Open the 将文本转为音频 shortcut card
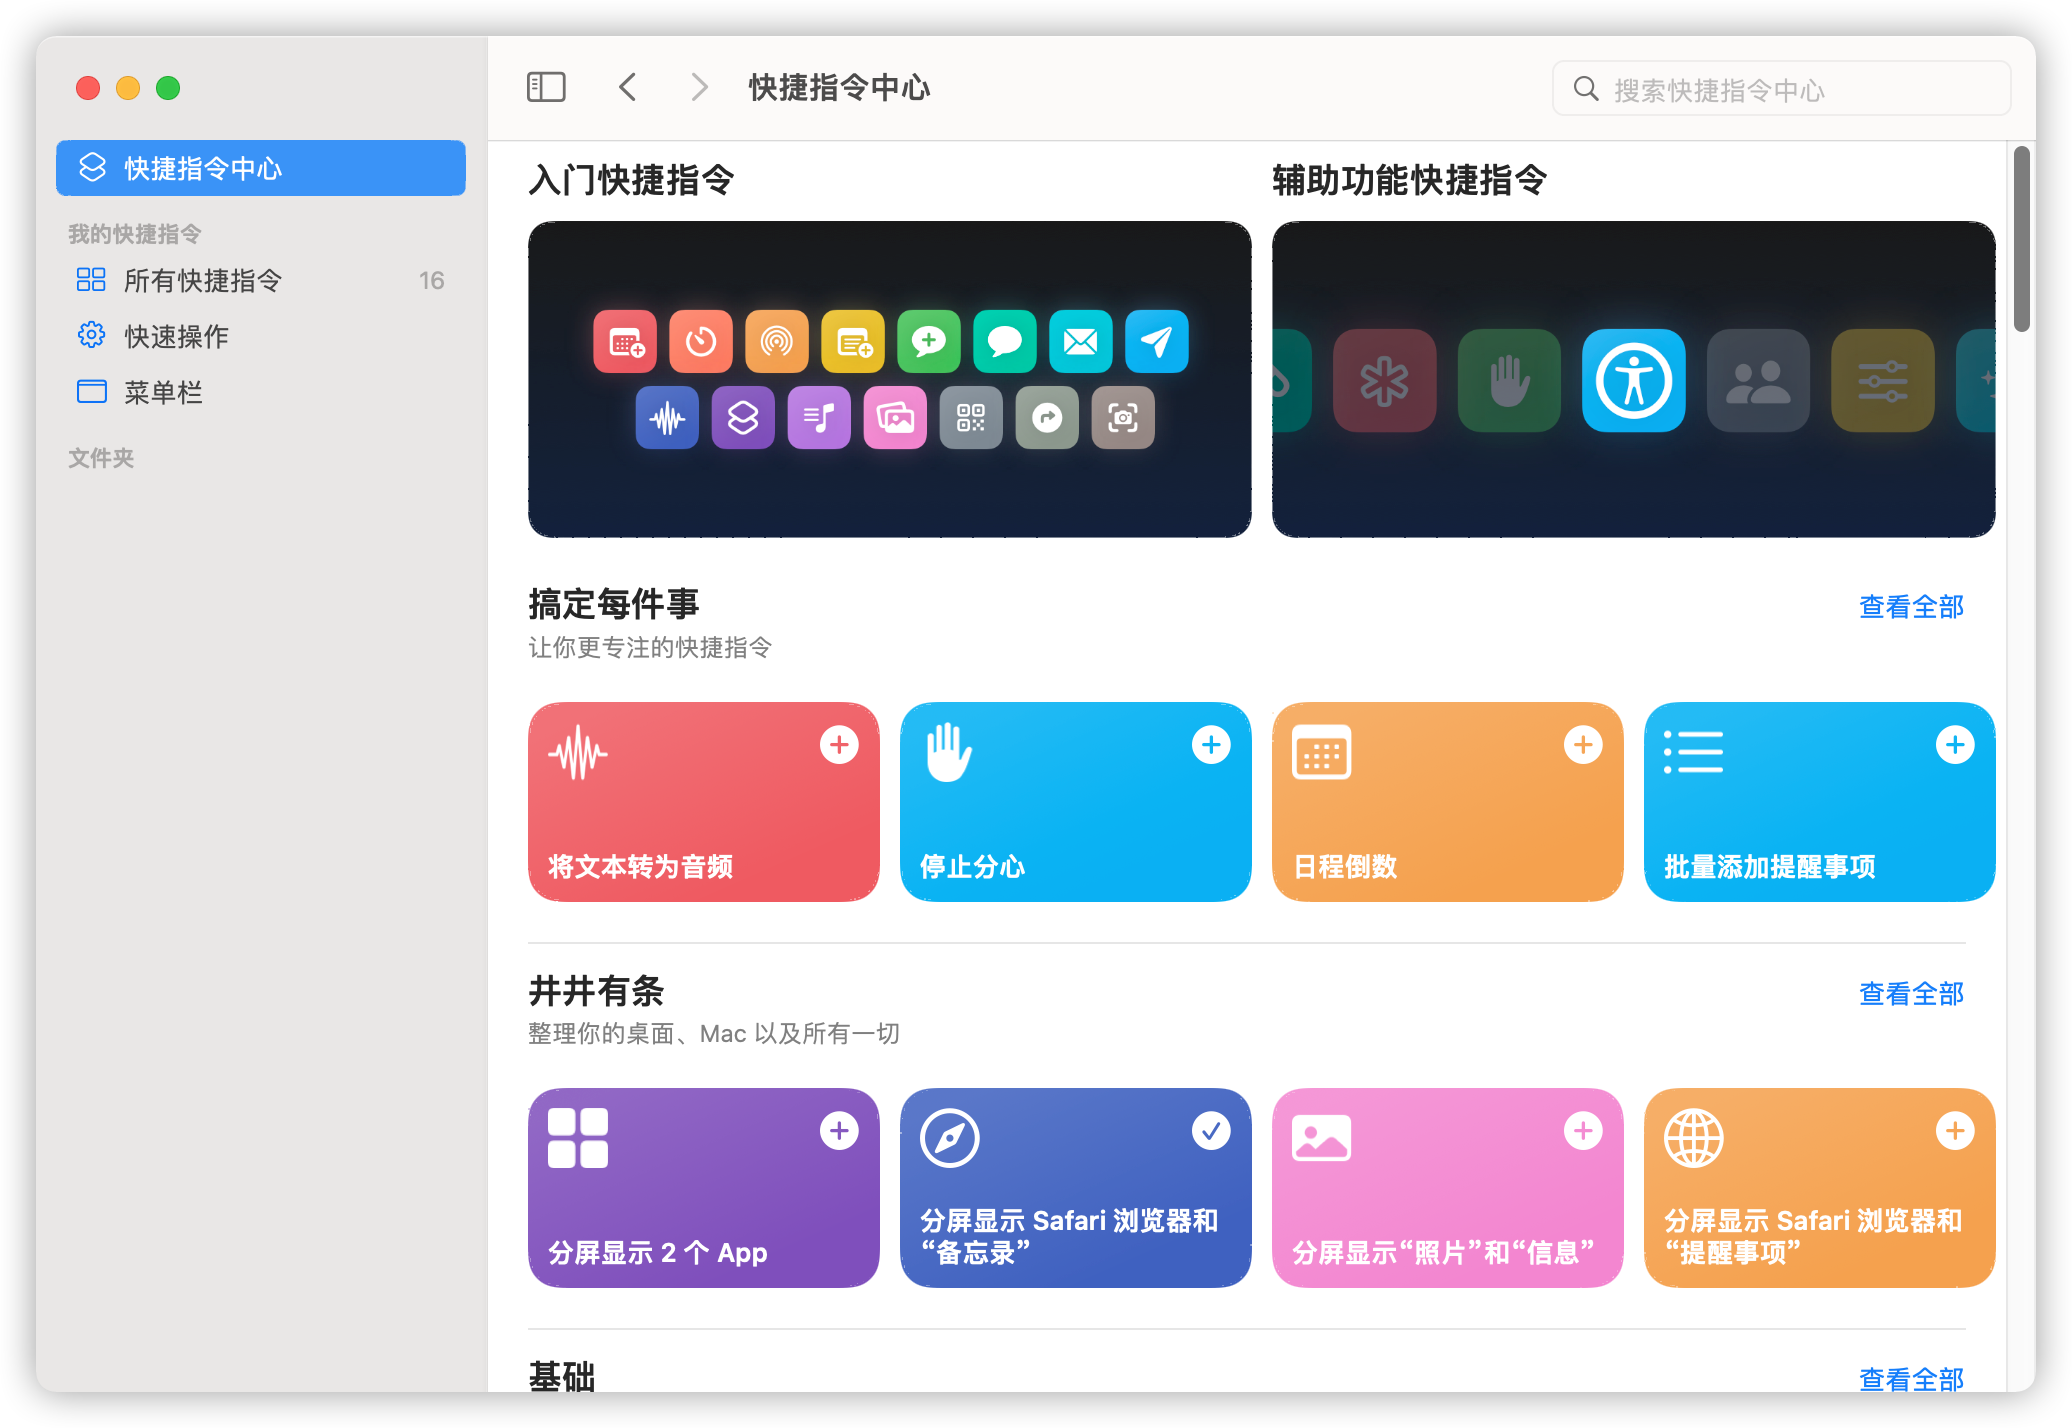This screenshot has width=2072, height=1428. coord(704,802)
